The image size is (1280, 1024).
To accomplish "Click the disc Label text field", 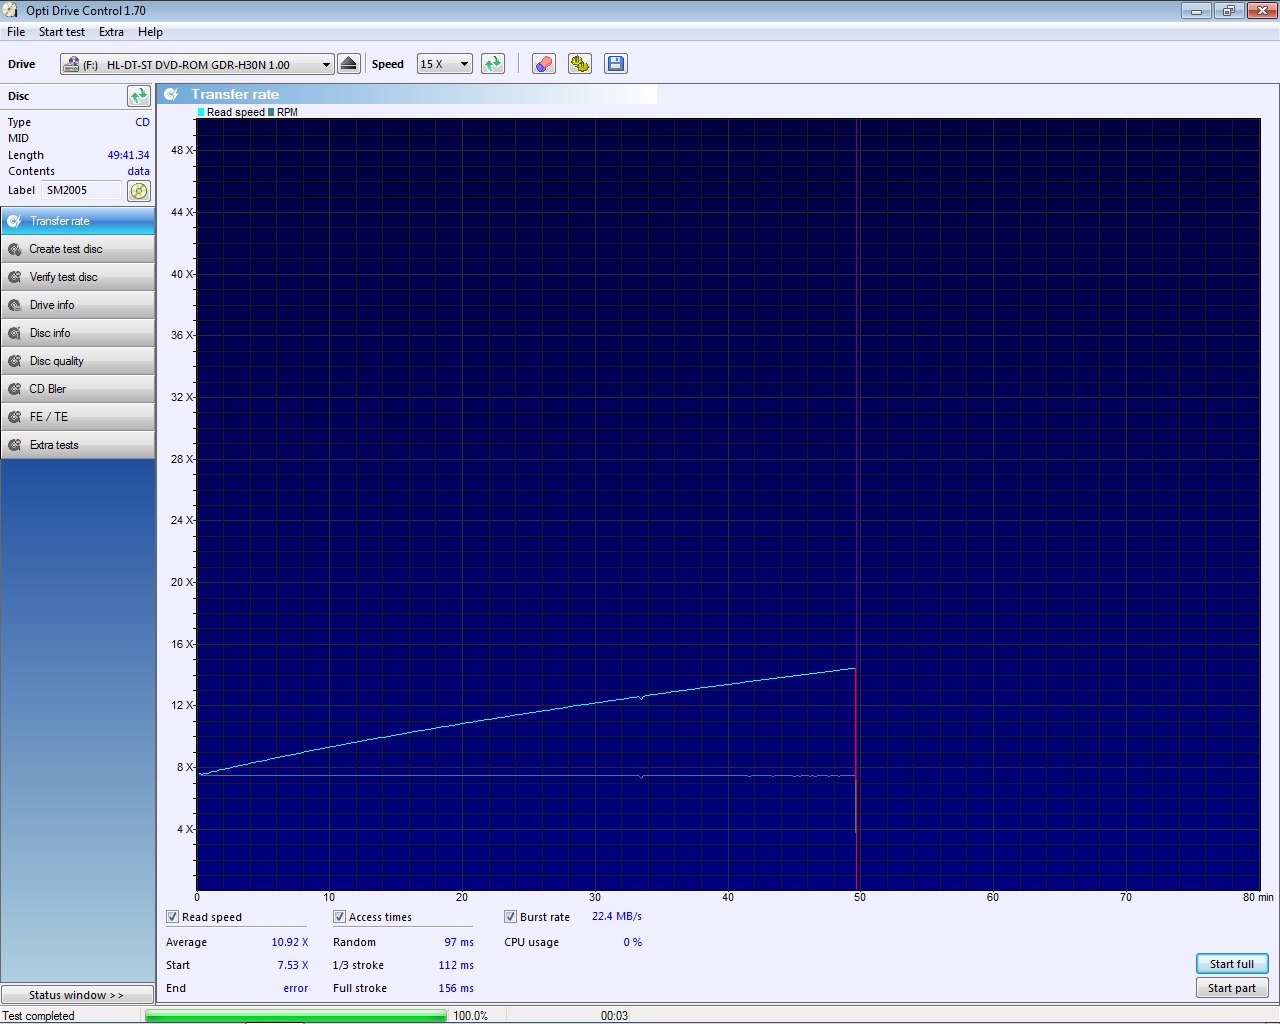I will point(82,190).
